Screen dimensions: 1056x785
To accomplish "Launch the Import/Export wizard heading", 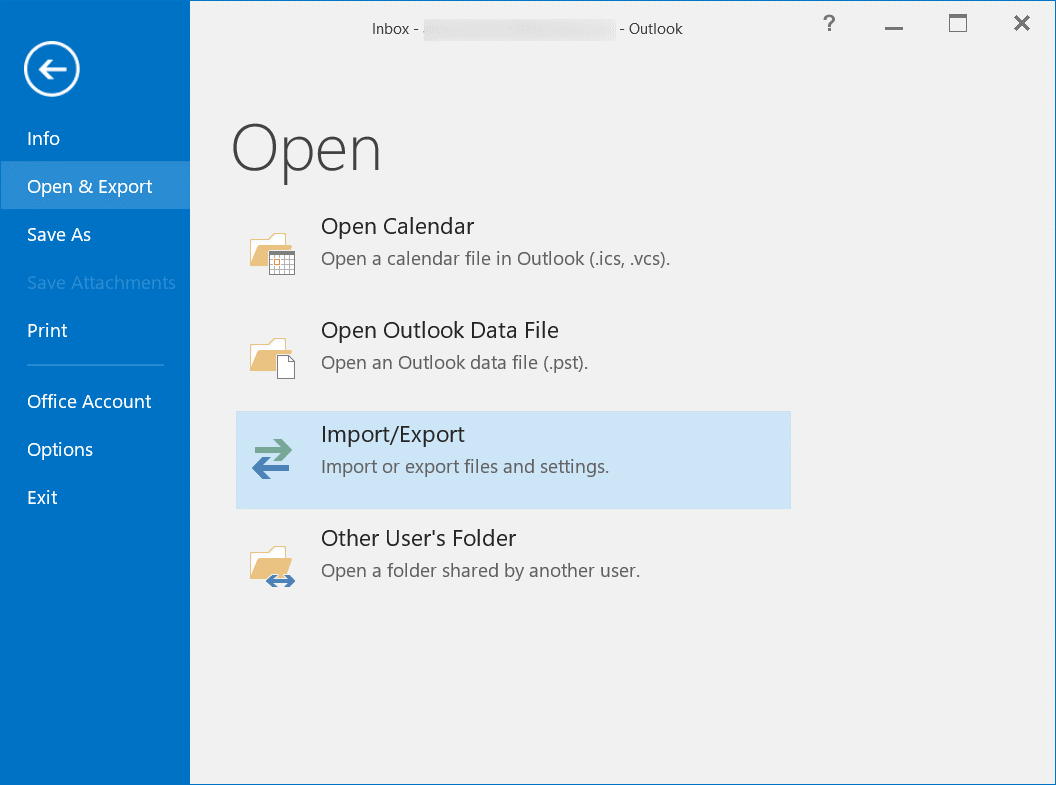I will point(393,435).
